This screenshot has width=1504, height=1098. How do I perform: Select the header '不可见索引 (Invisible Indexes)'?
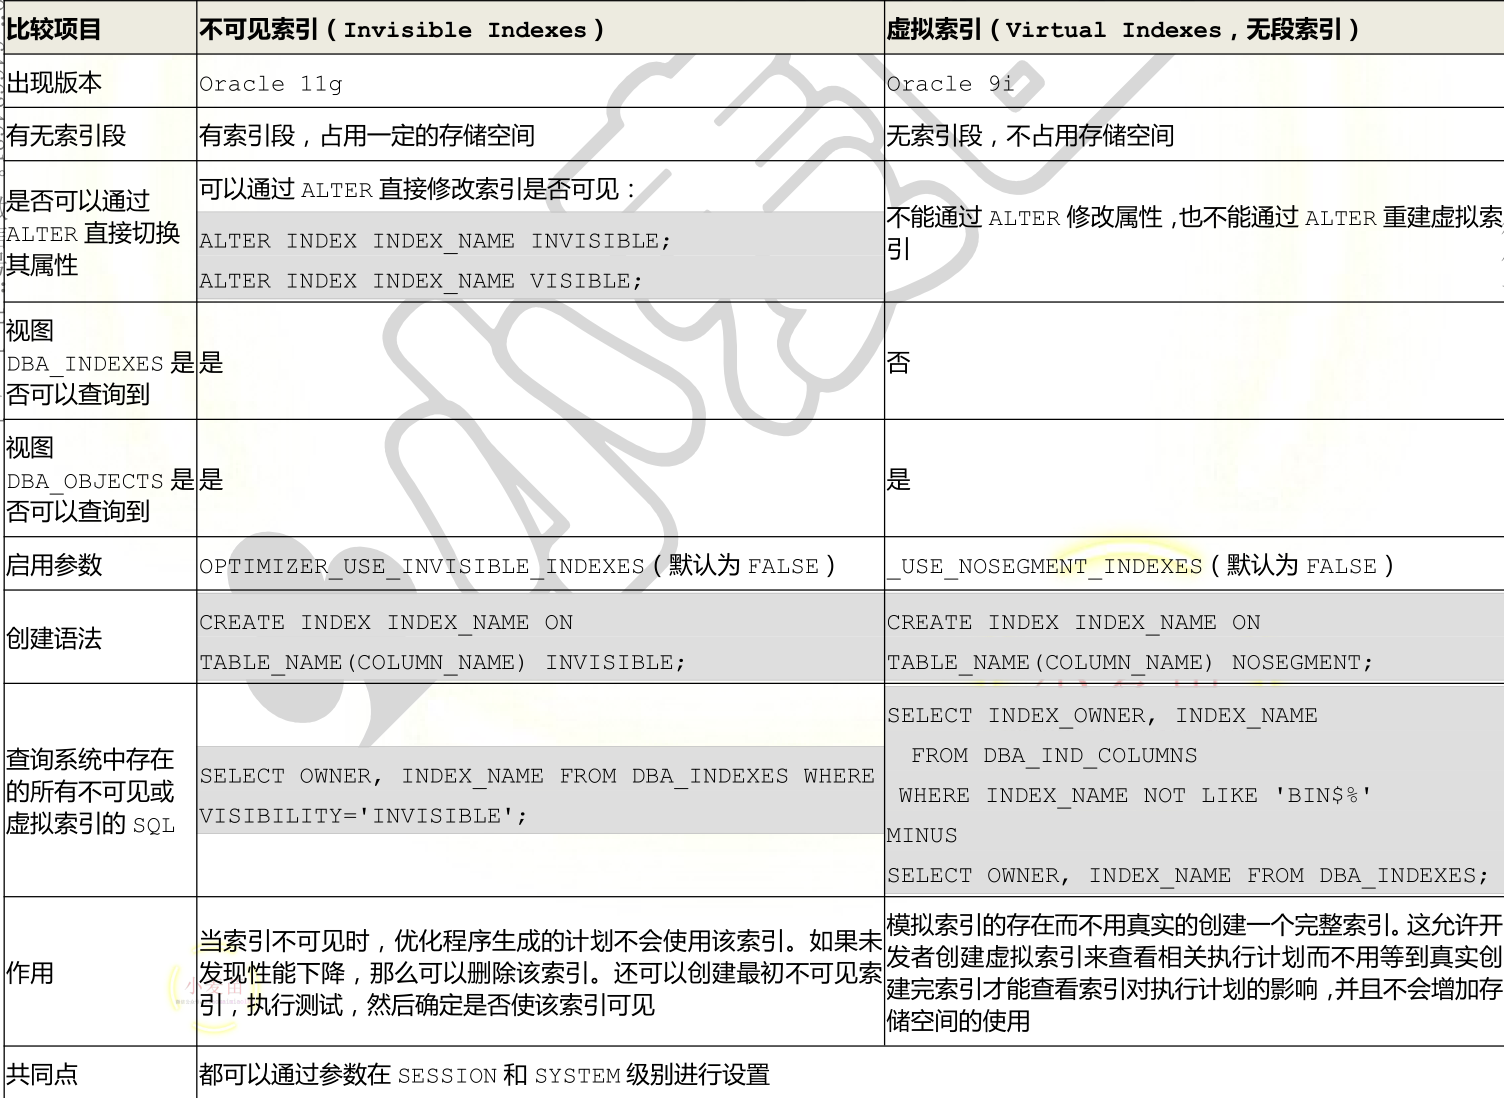click(x=402, y=29)
